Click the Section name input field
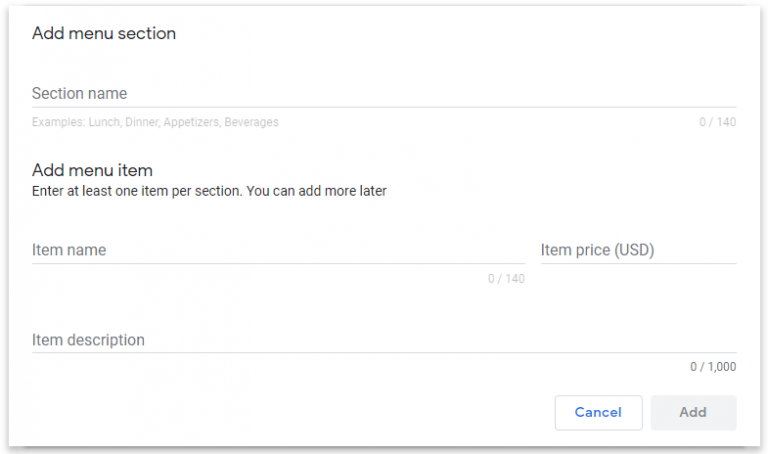Screen dimensions: 768x454 point(383,94)
